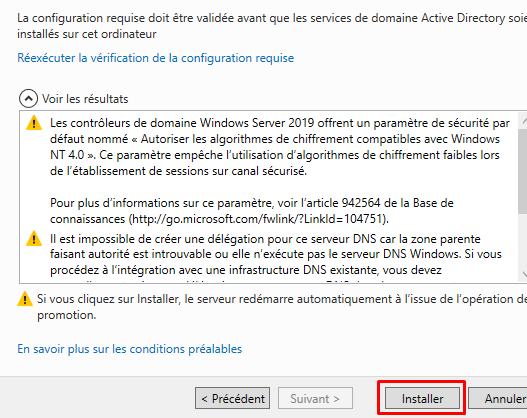The height and width of the screenshot is (418, 527).
Task: Click the warning icon beside Windows Server 2019 message
Action: pos(34,123)
